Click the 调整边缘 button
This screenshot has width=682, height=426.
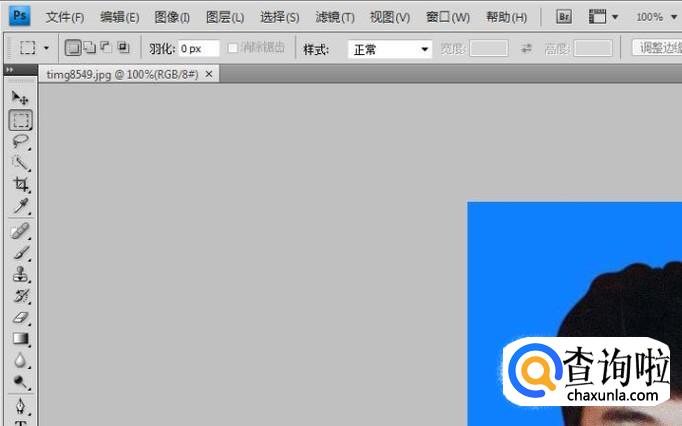click(x=658, y=48)
